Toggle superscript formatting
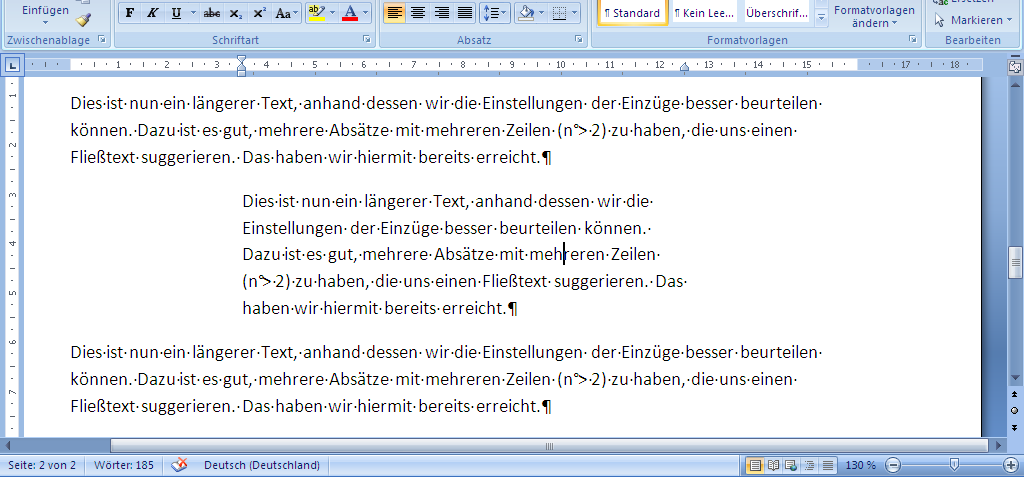Viewport: 1026px width, 477px height. tap(260, 13)
